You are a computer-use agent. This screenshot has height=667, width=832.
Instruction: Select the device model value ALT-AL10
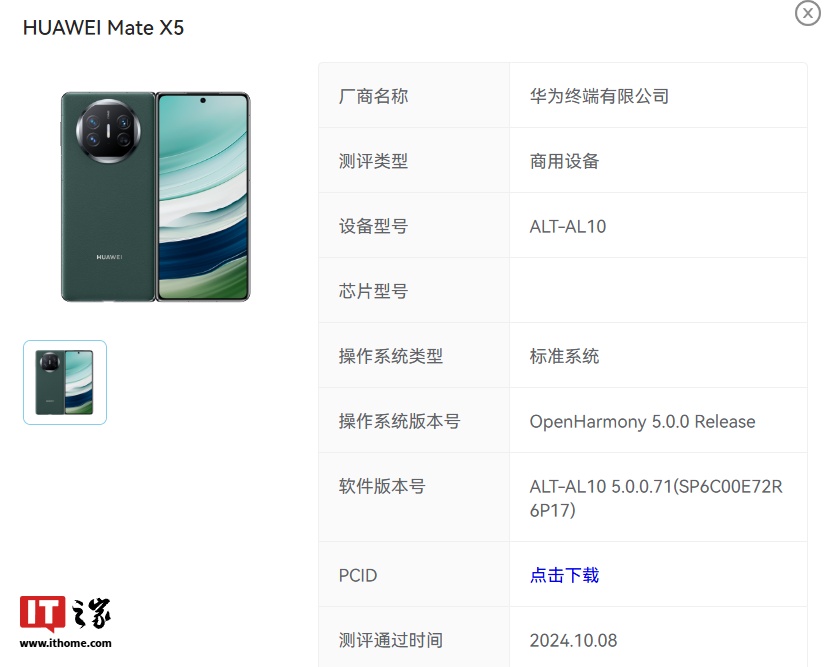(x=568, y=227)
